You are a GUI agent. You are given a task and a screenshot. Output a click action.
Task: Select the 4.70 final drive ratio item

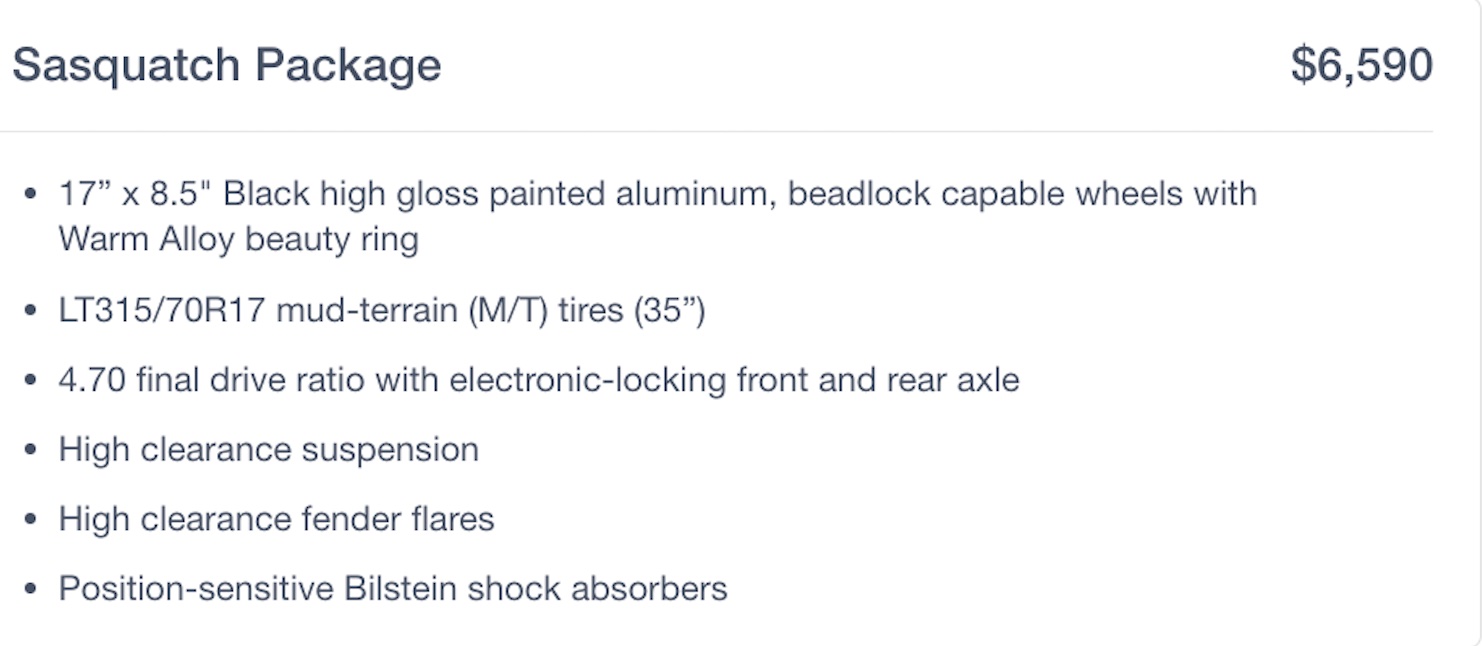[x=538, y=381]
